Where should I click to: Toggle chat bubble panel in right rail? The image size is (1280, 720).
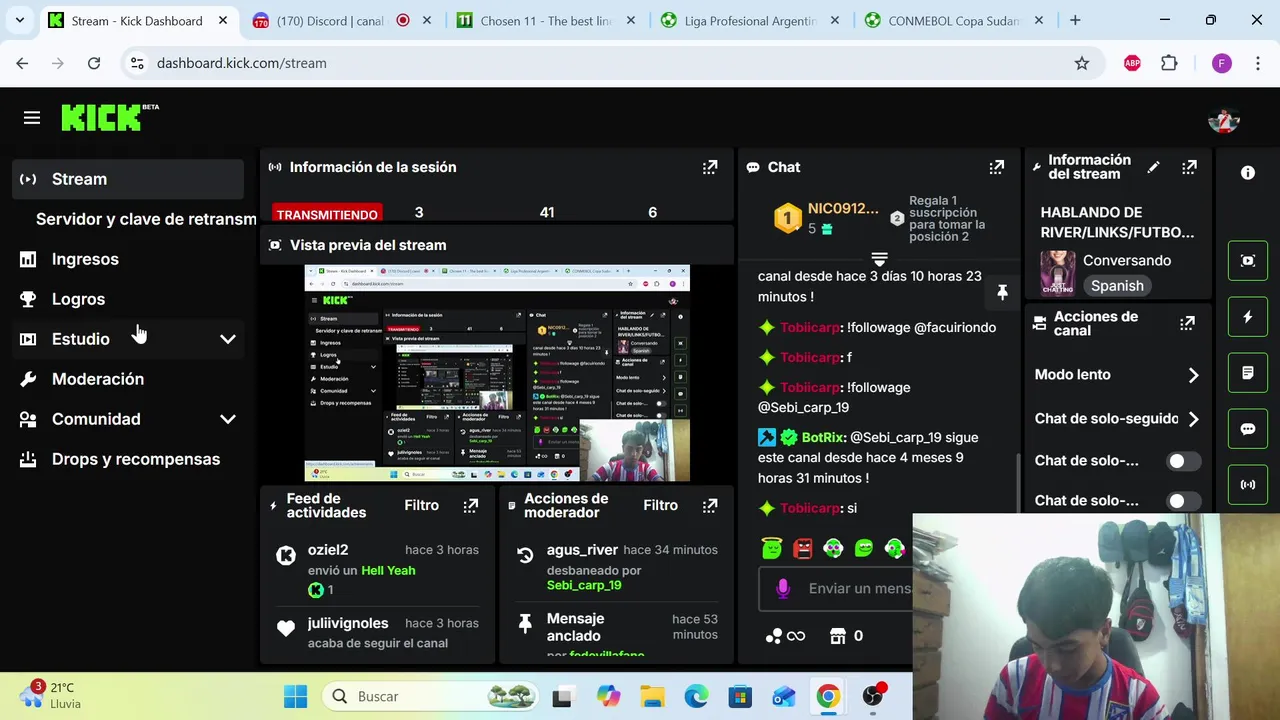(1248, 429)
